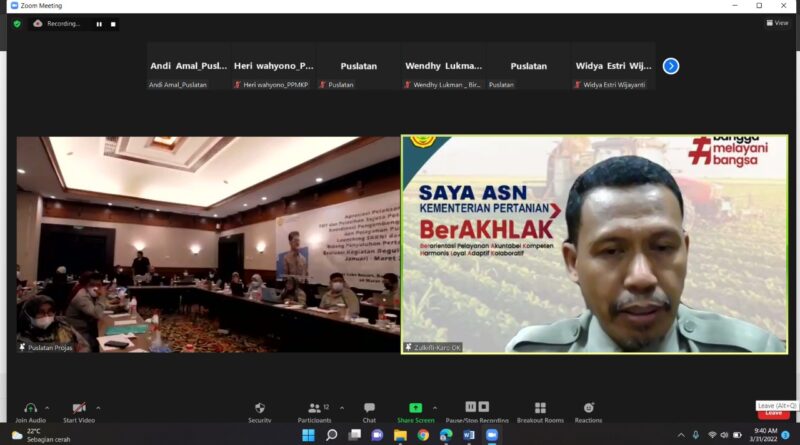This screenshot has height=445, width=800.
Task: Expand the arrow next to Participants
Action: pos(342,408)
